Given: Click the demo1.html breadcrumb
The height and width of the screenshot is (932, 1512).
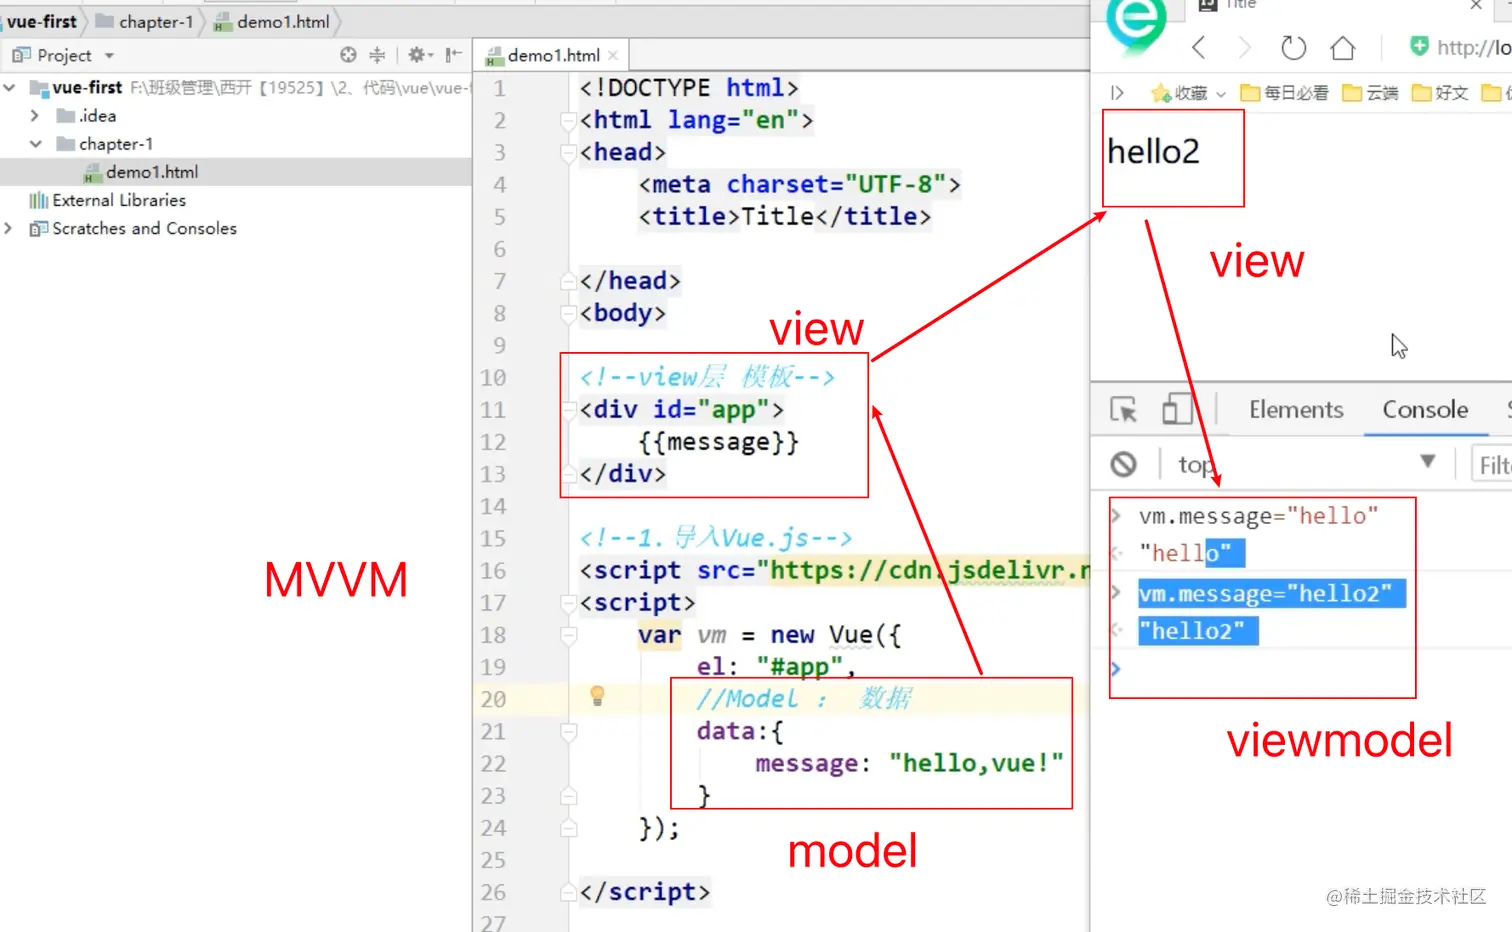Looking at the screenshot, I should pos(272,21).
